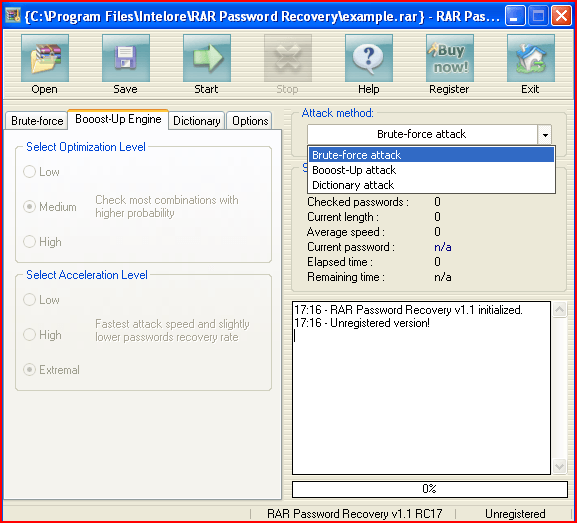
Task: Start the recovery with green arrow icon
Action: [x=207, y=58]
